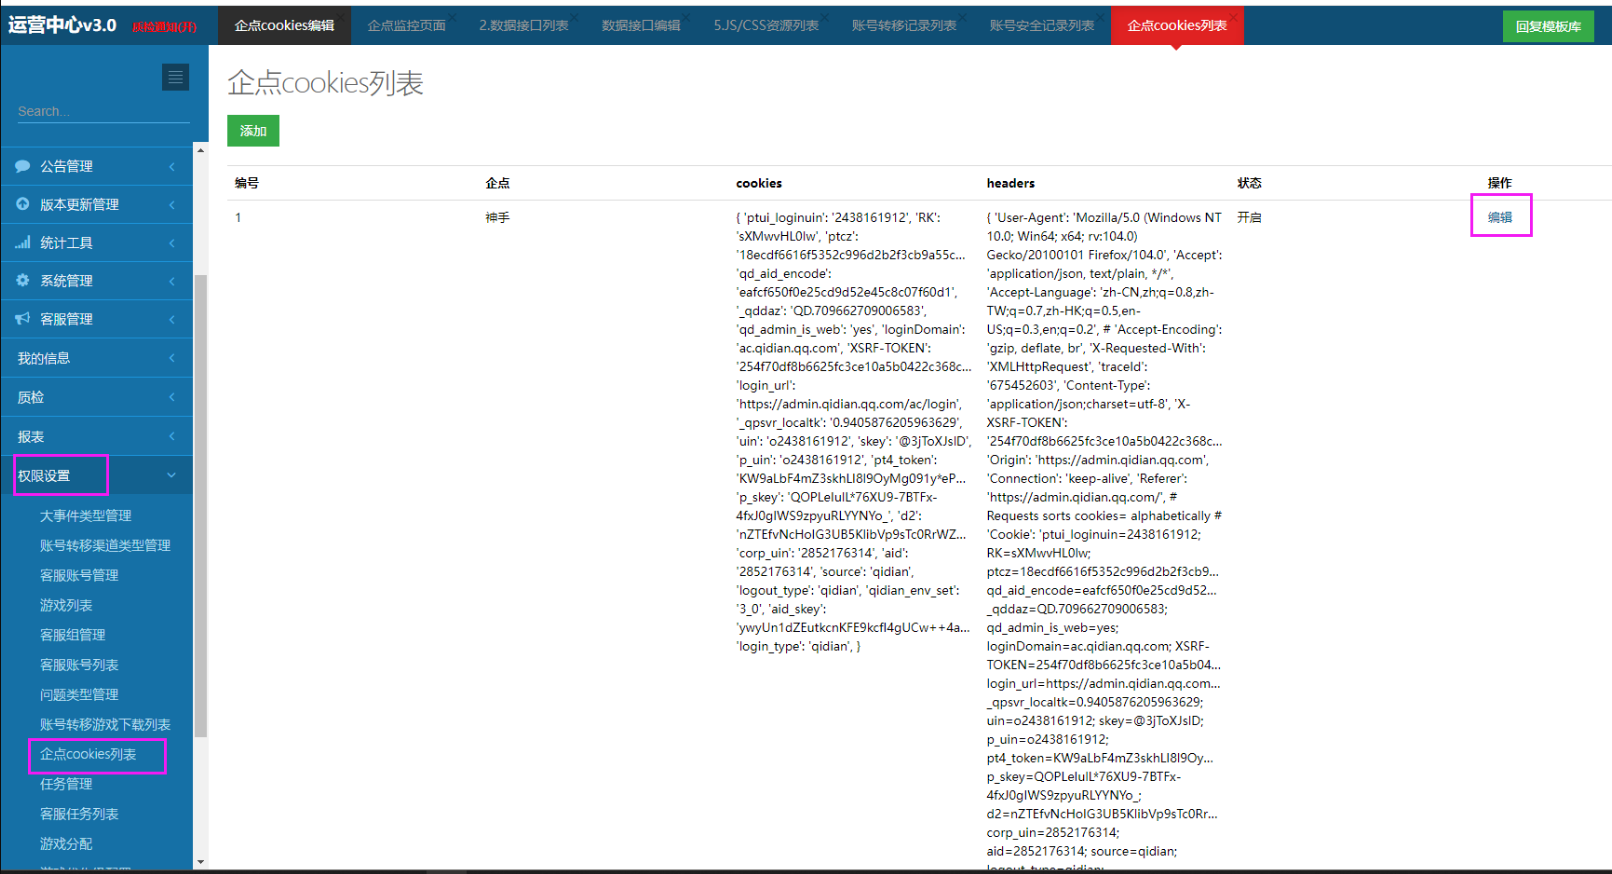Image resolution: width=1612 pixels, height=874 pixels.
Task: Expand the 版本更新管理 menu chevron
Action: (x=172, y=204)
